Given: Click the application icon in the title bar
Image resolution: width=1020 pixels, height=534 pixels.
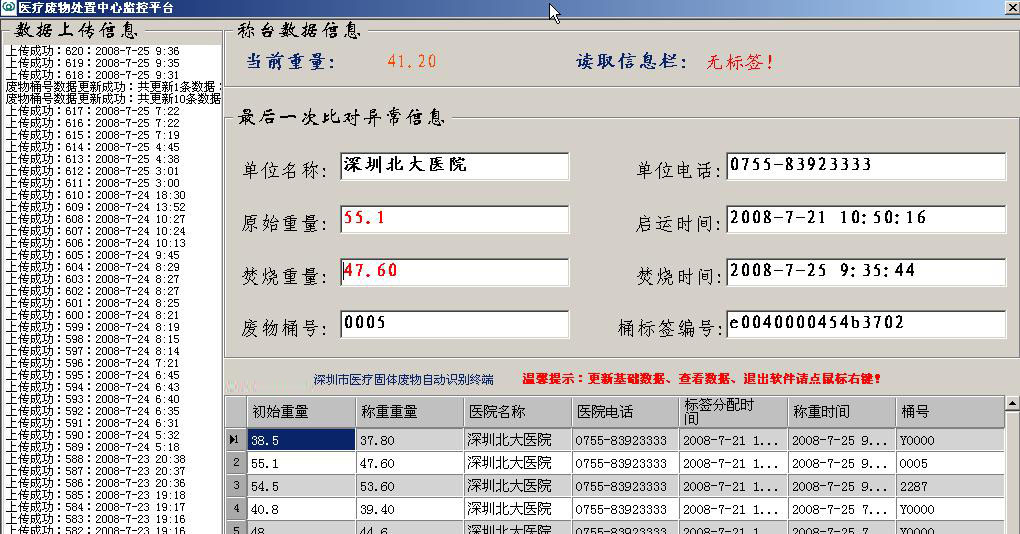Looking at the screenshot, I should (9, 8).
